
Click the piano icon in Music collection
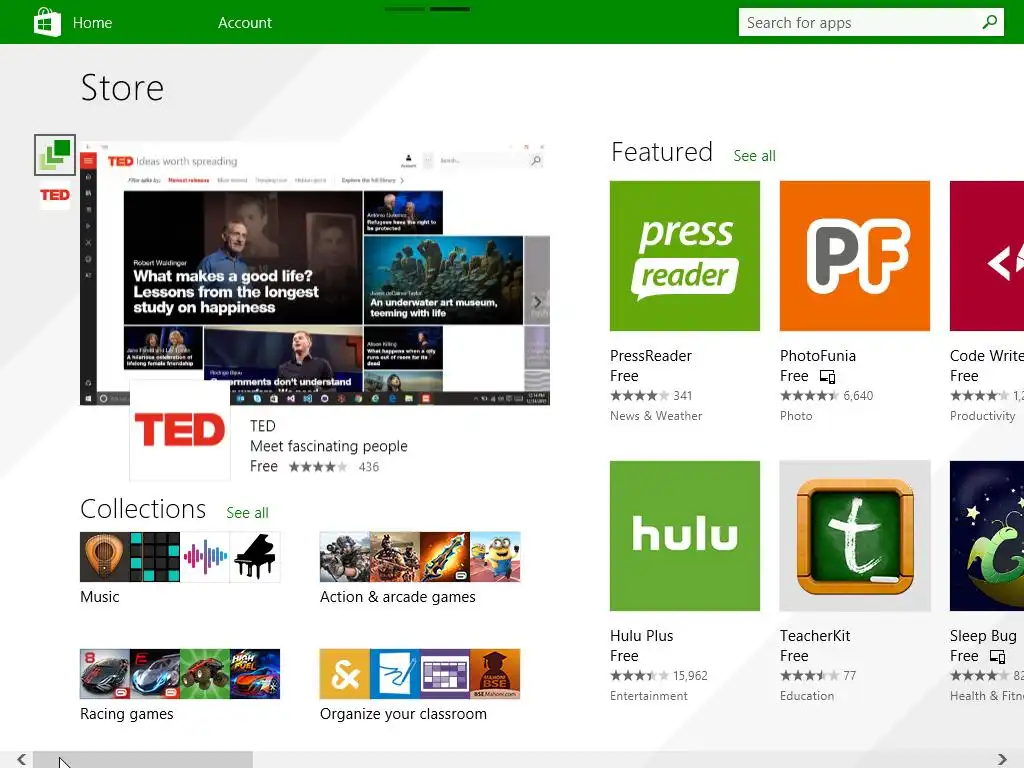(x=255, y=557)
